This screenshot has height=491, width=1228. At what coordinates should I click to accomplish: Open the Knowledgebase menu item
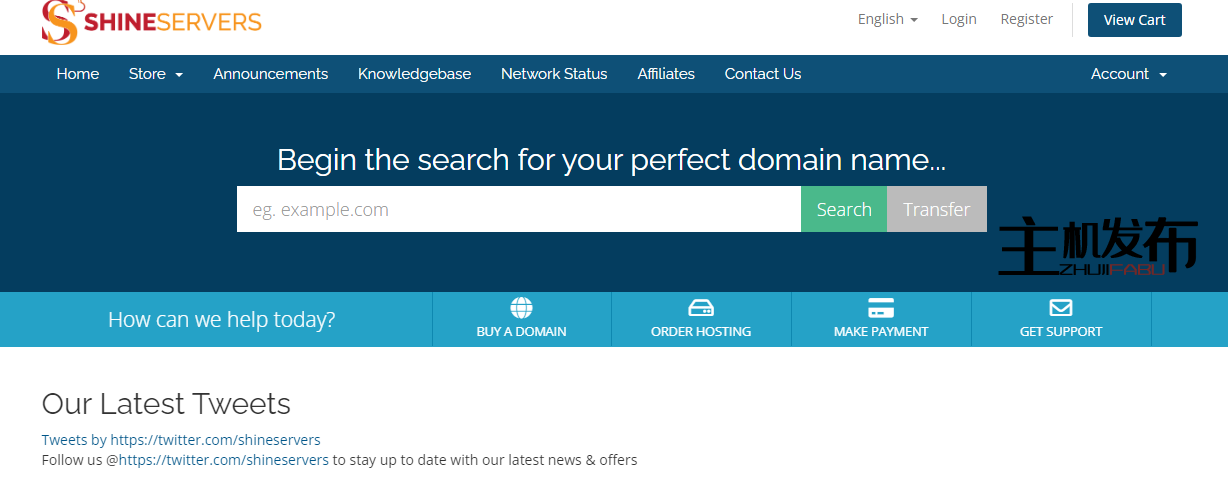tap(414, 74)
